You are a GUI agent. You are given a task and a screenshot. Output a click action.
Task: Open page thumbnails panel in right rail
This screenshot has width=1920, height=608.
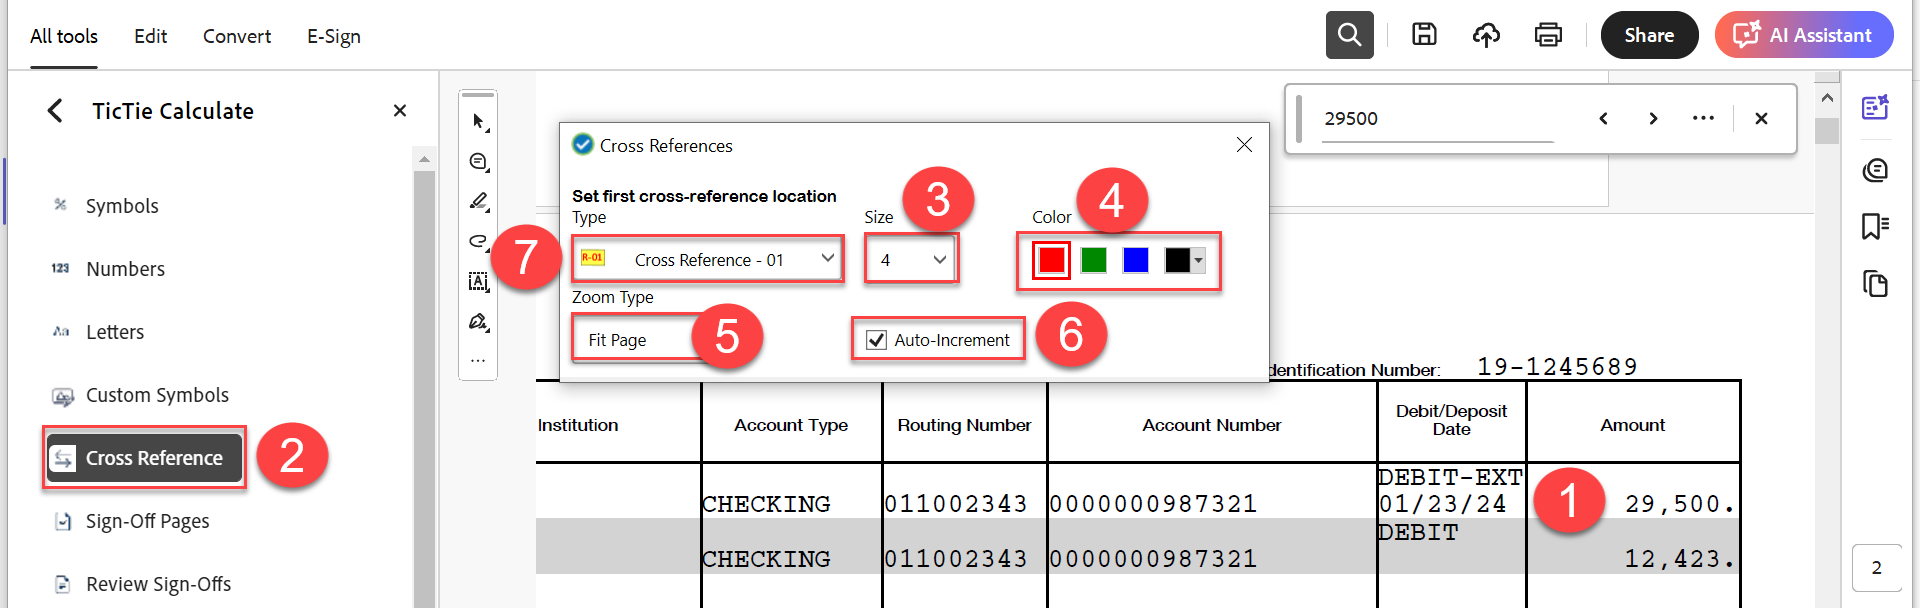coord(1875,284)
